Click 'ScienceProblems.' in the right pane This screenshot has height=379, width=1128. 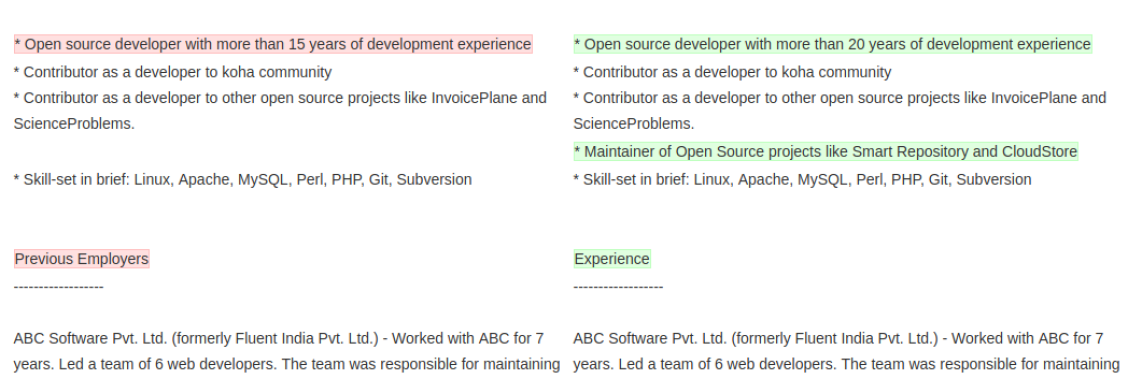click(x=634, y=124)
